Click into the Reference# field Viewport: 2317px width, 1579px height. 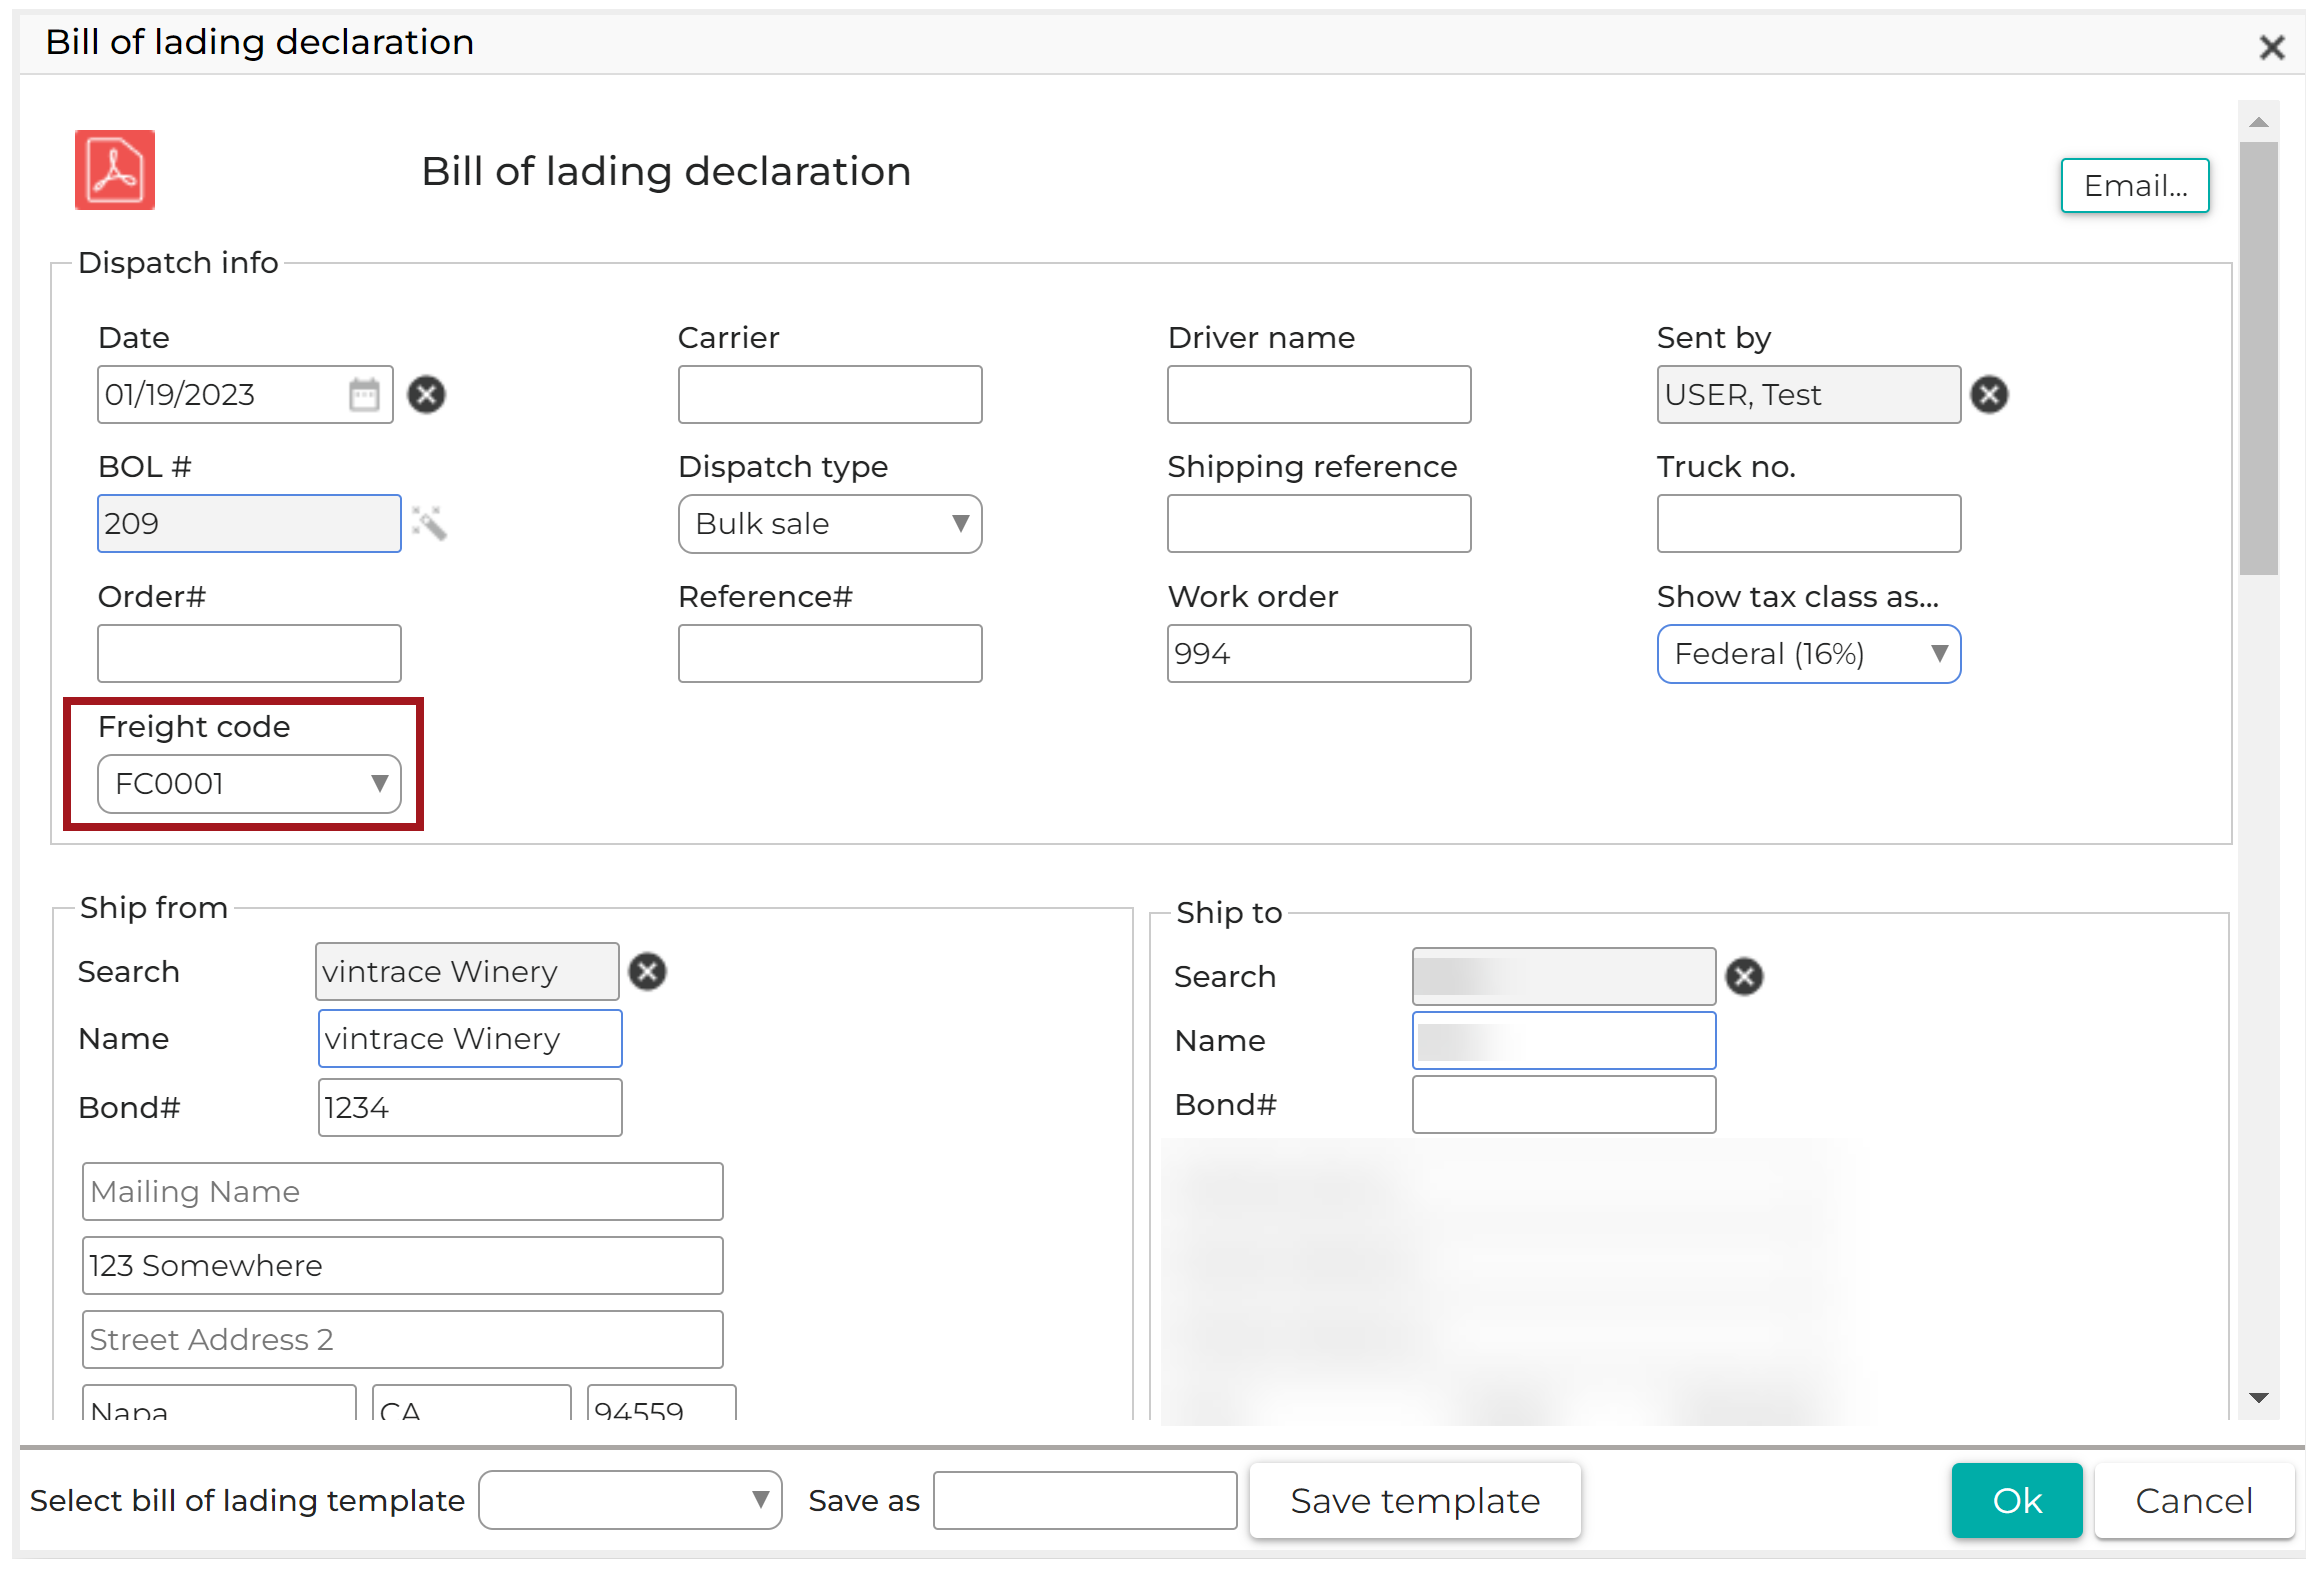[830, 654]
